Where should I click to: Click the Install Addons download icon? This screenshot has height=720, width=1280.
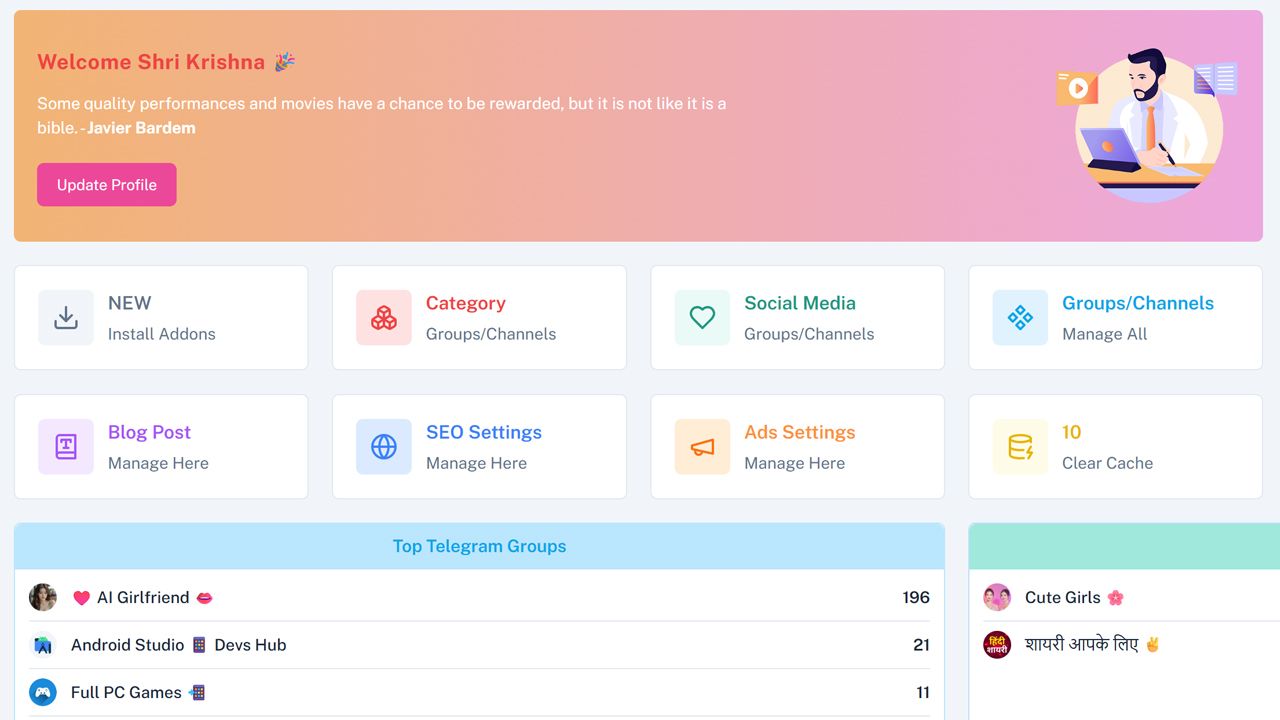click(66, 318)
